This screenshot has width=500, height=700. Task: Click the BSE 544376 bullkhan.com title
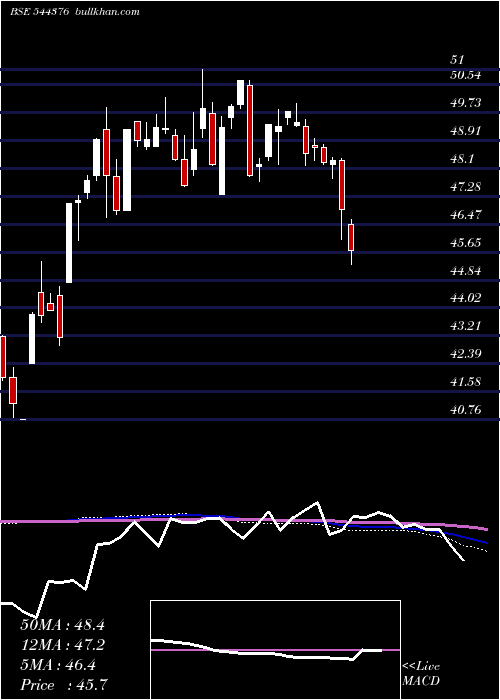tap(75, 12)
